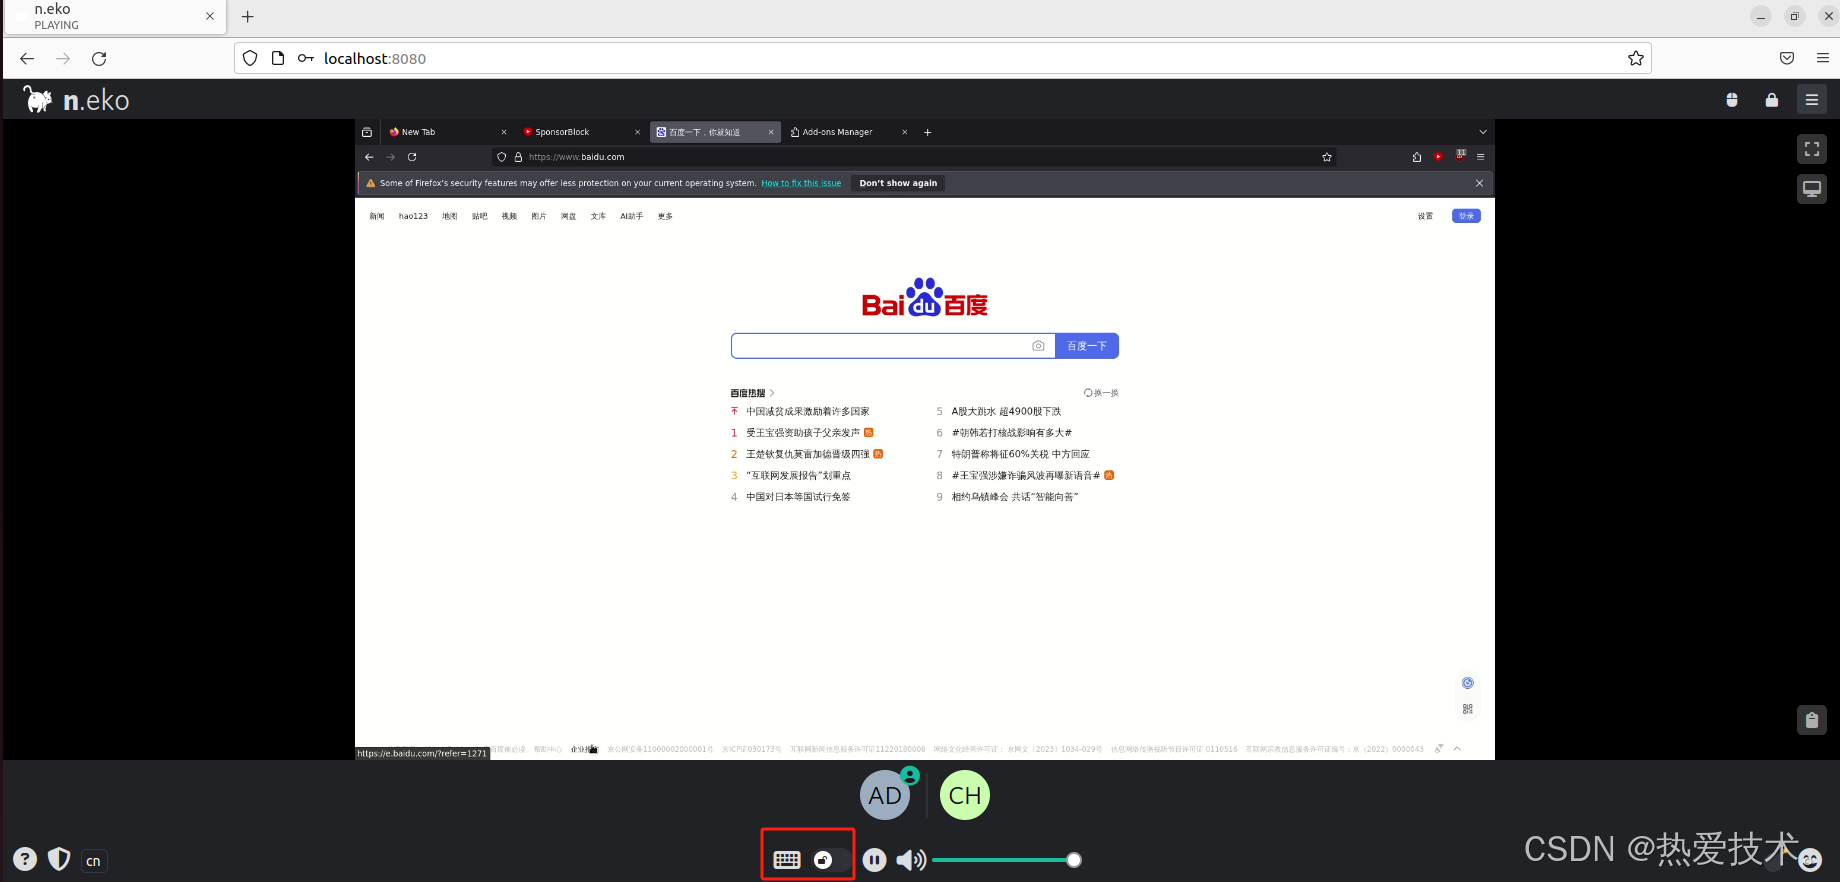Switch to the New Tab tab in remote Firefox
Image resolution: width=1840 pixels, height=882 pixels.
[447, 132]
